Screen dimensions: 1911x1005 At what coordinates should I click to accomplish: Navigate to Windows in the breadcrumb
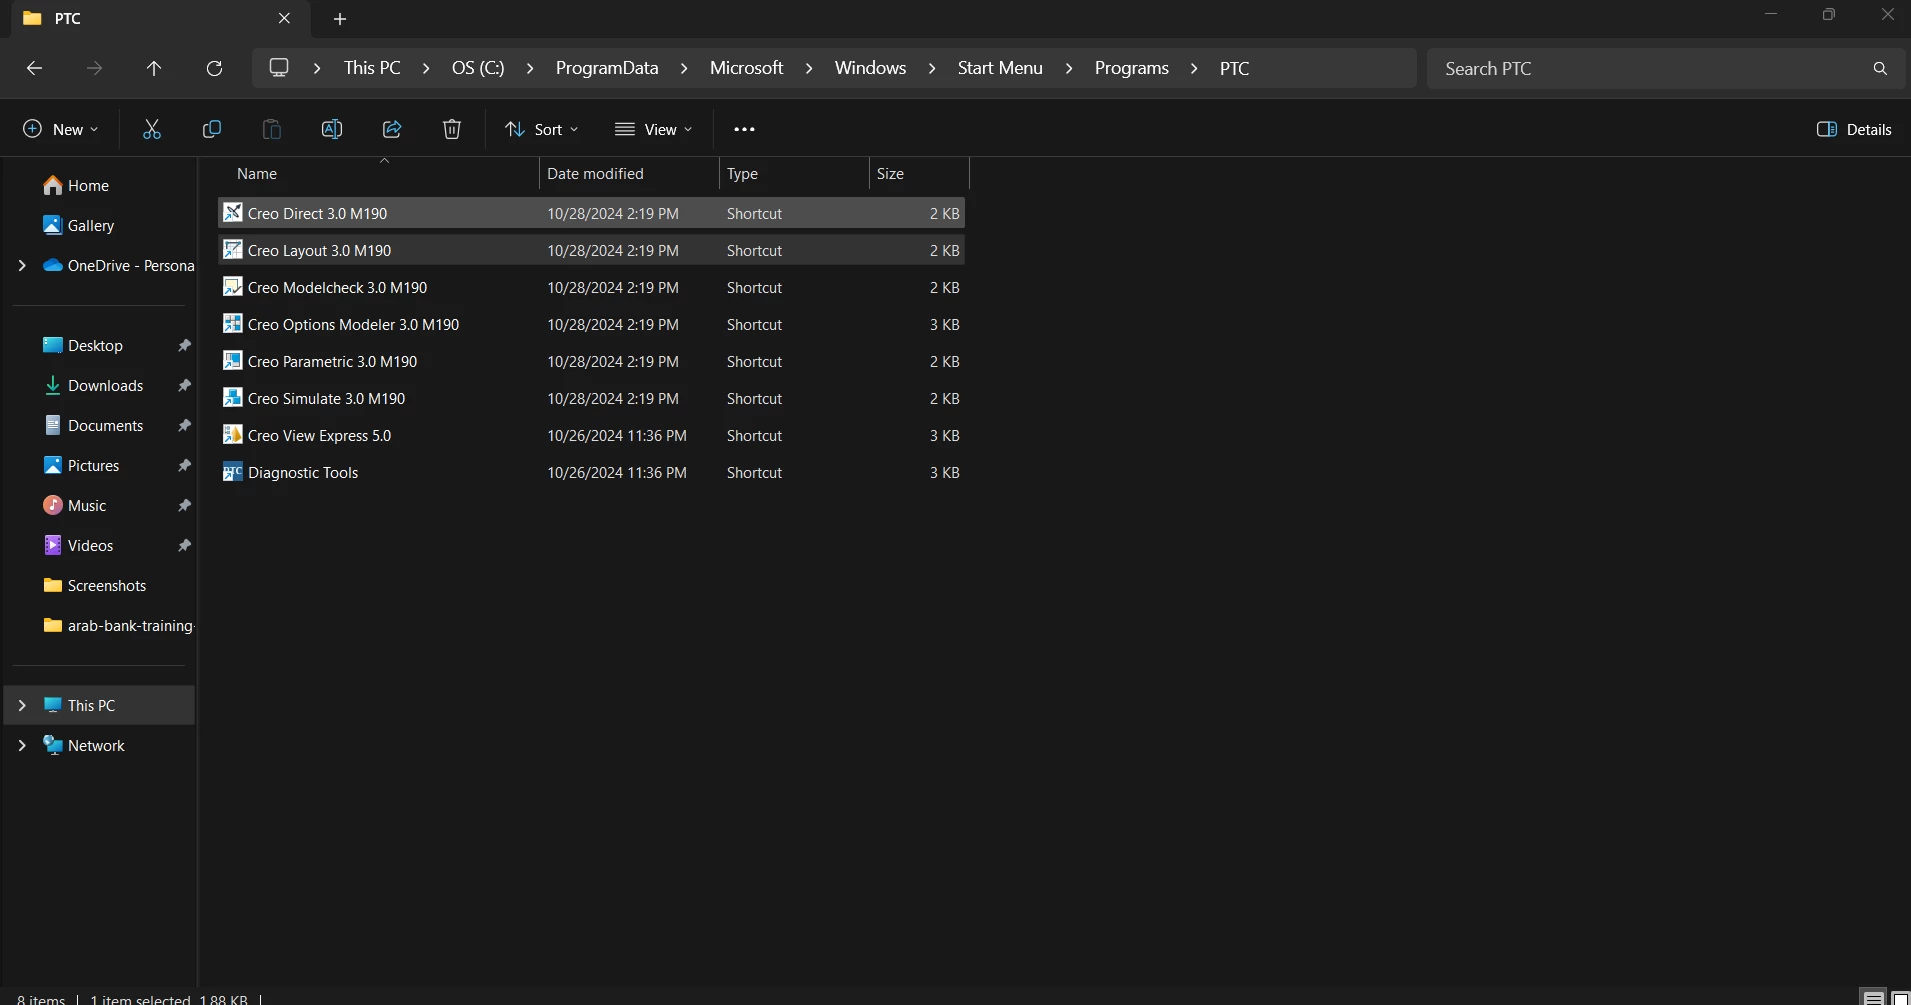tap(870, 68)
